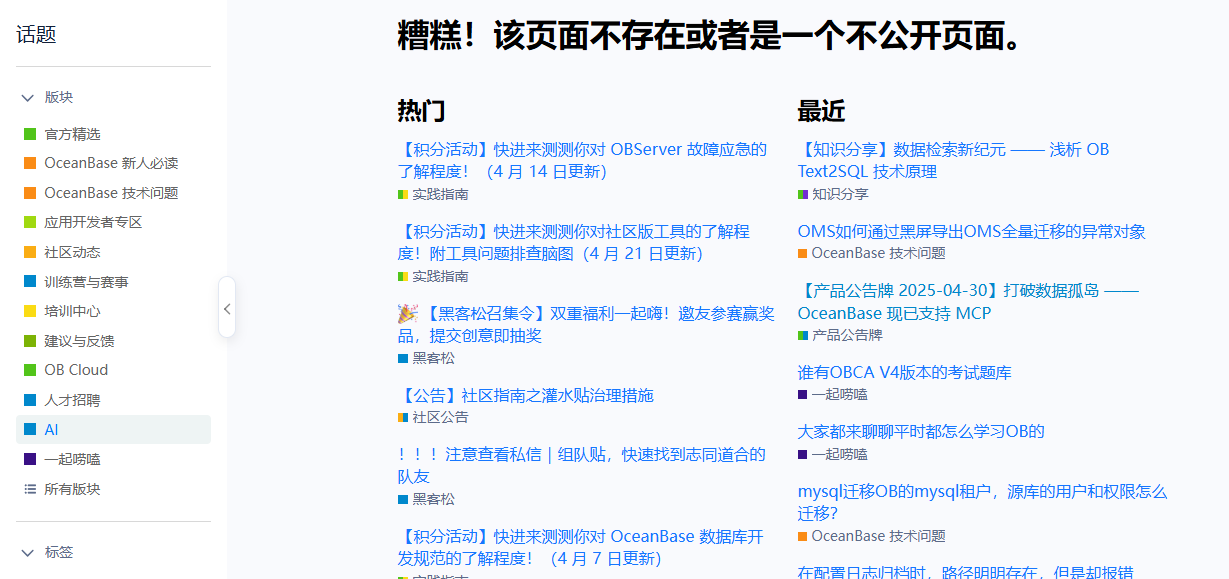Click the blue square beside 训练营与赛事
This screenshot has width=1229, height=579.
[30, 282]
